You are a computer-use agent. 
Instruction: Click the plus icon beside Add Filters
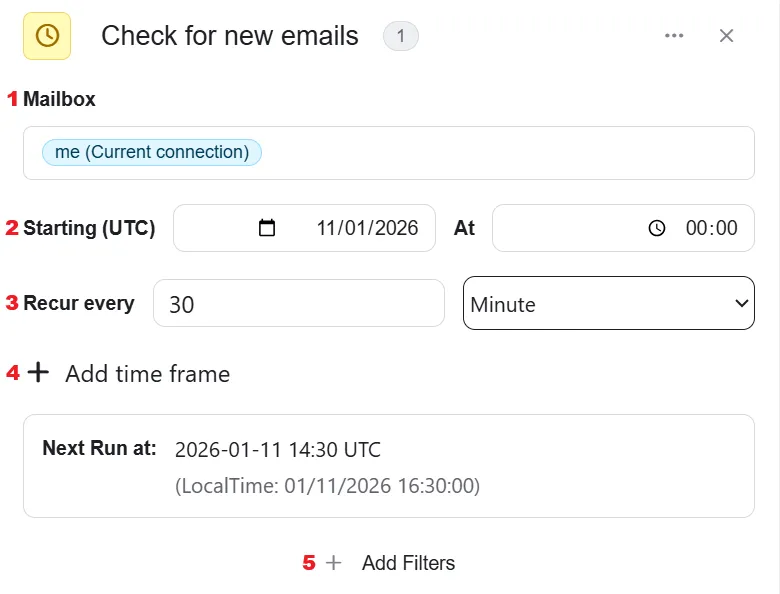[x=333, y=563]
